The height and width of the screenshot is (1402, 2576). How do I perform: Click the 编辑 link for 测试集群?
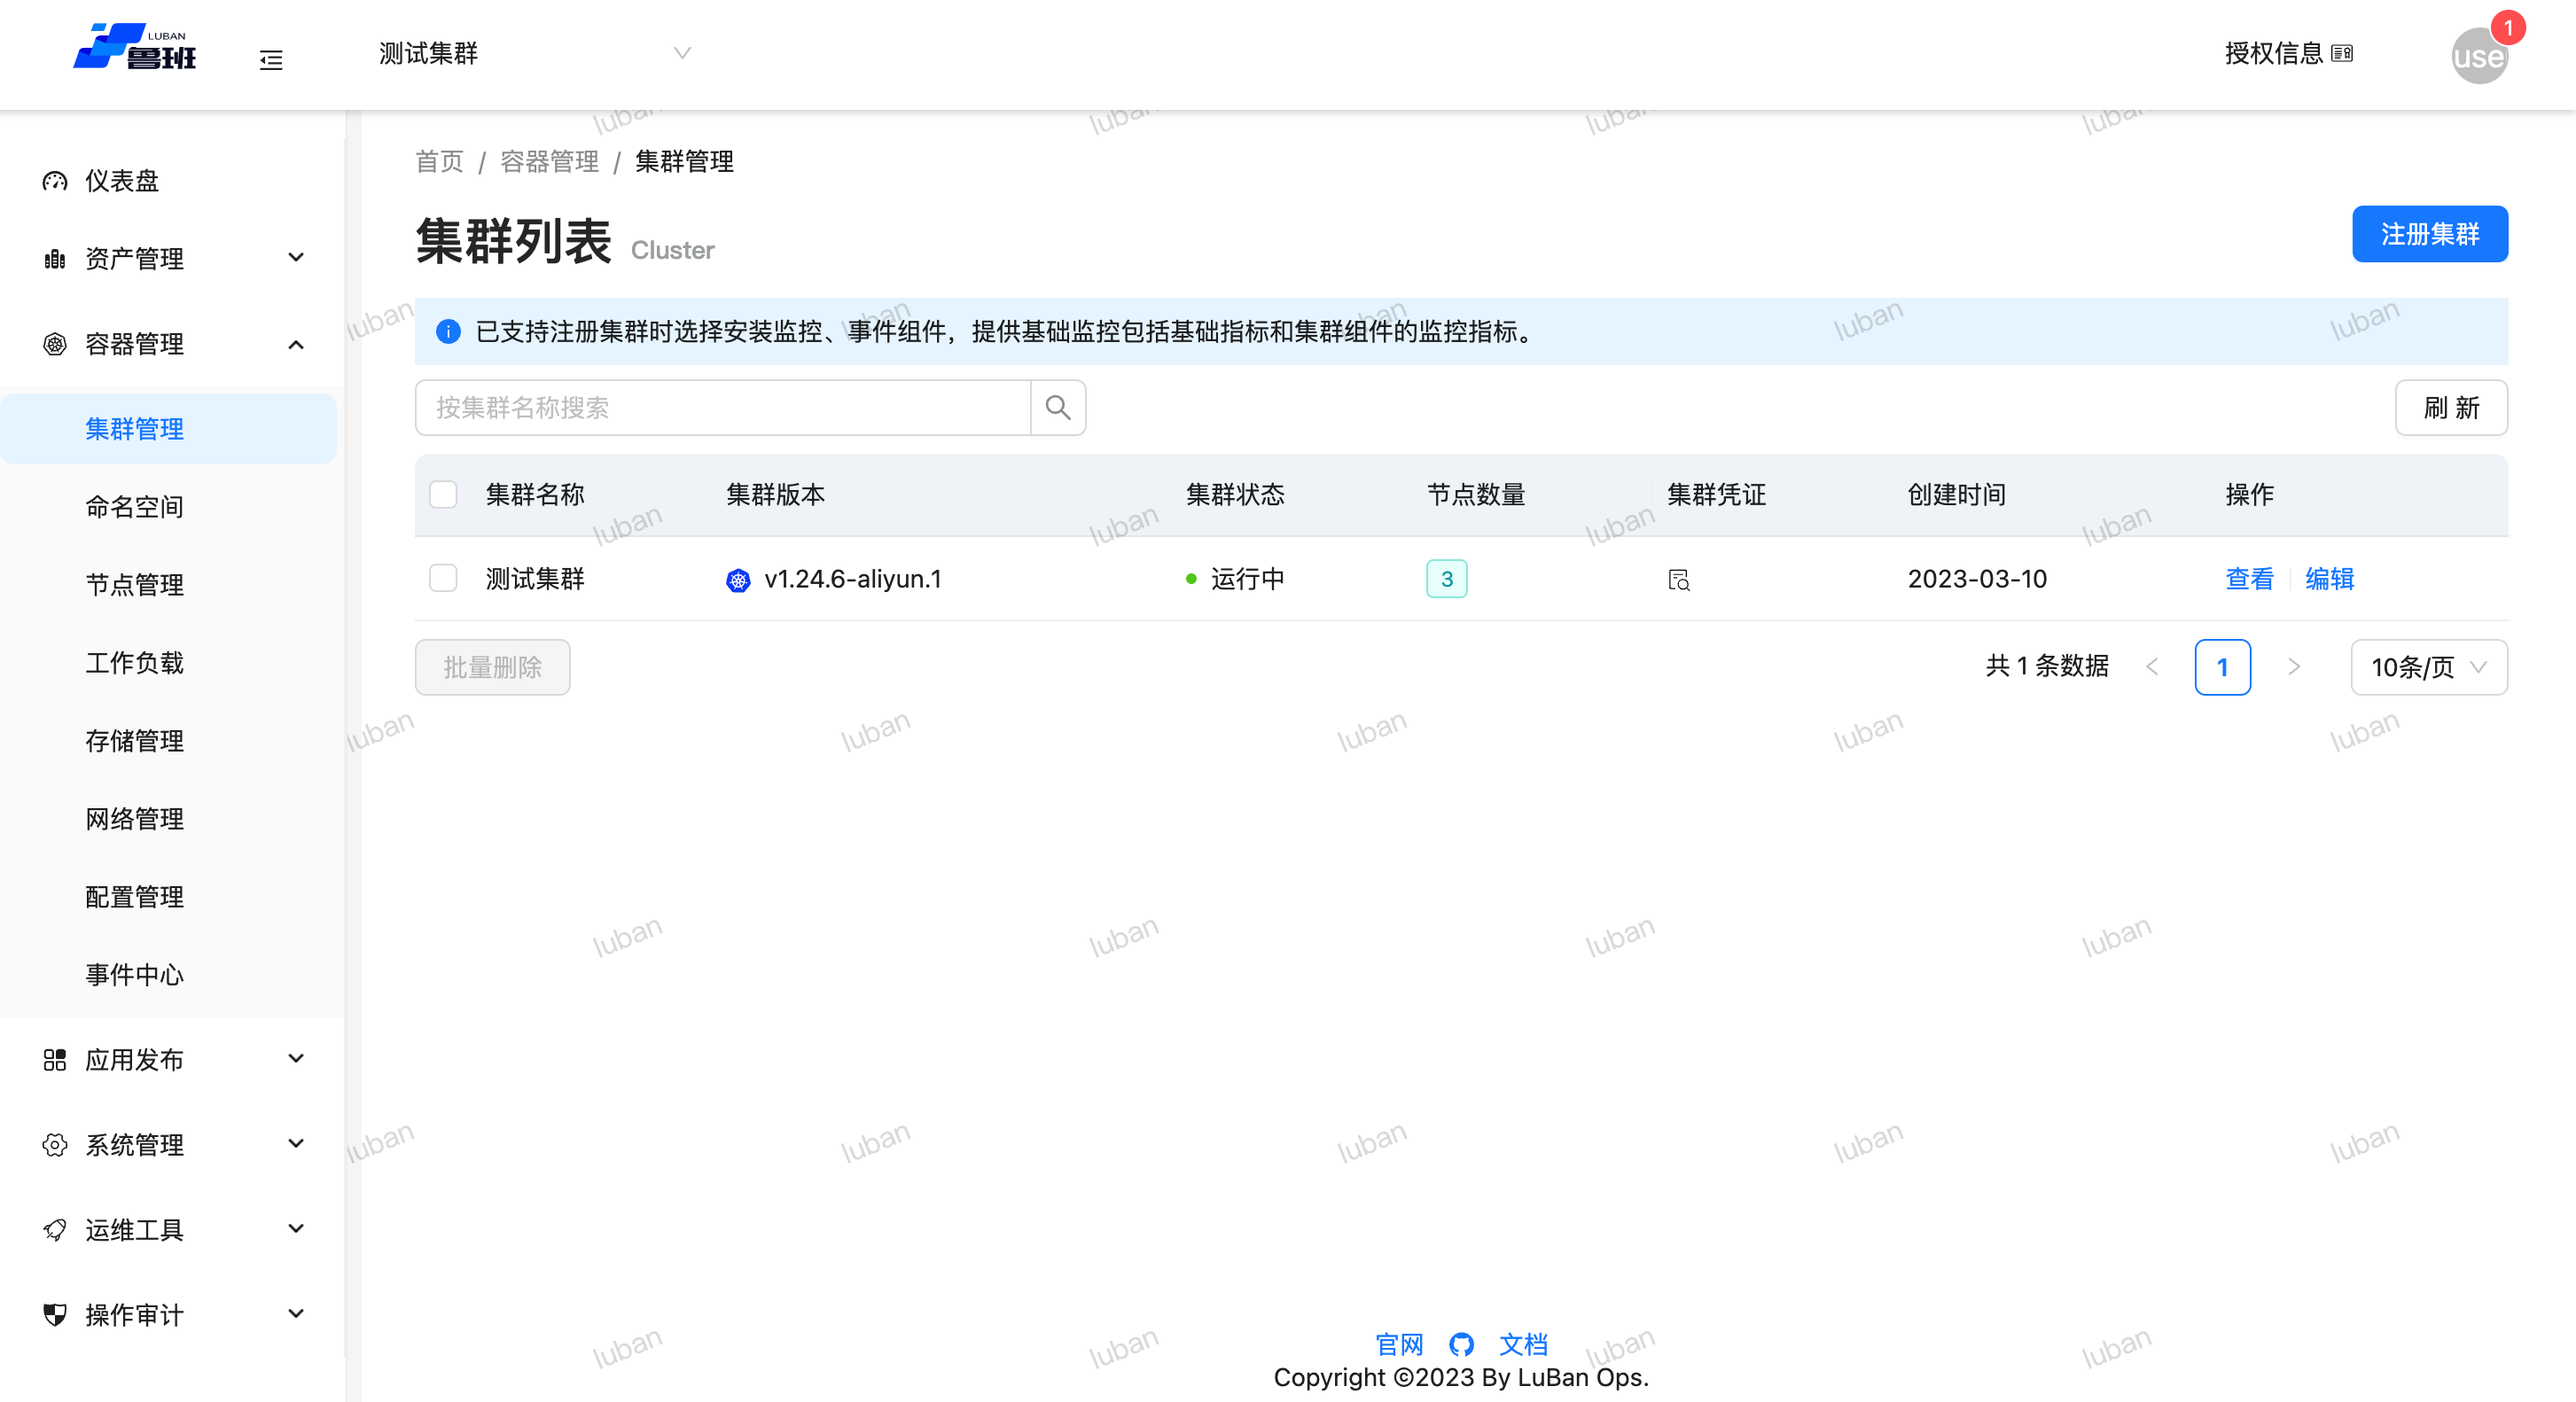tap(2329, 578)
